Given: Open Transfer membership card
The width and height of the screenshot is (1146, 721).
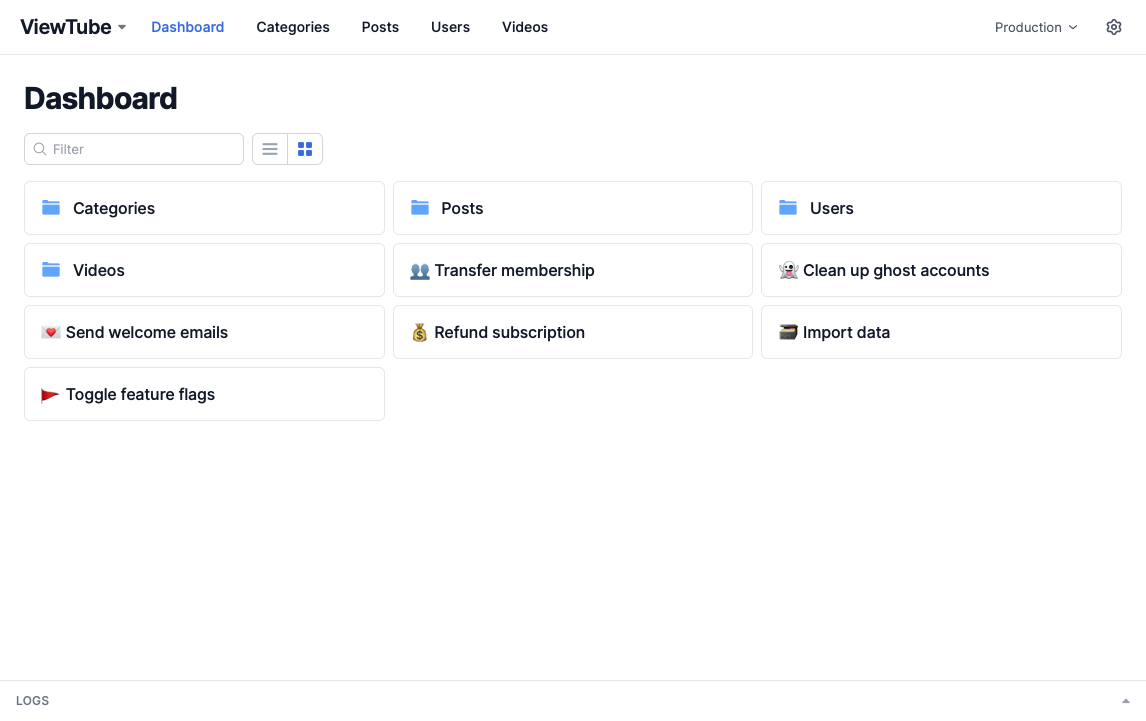Looking at the screenshot, I should pos(572,270).
